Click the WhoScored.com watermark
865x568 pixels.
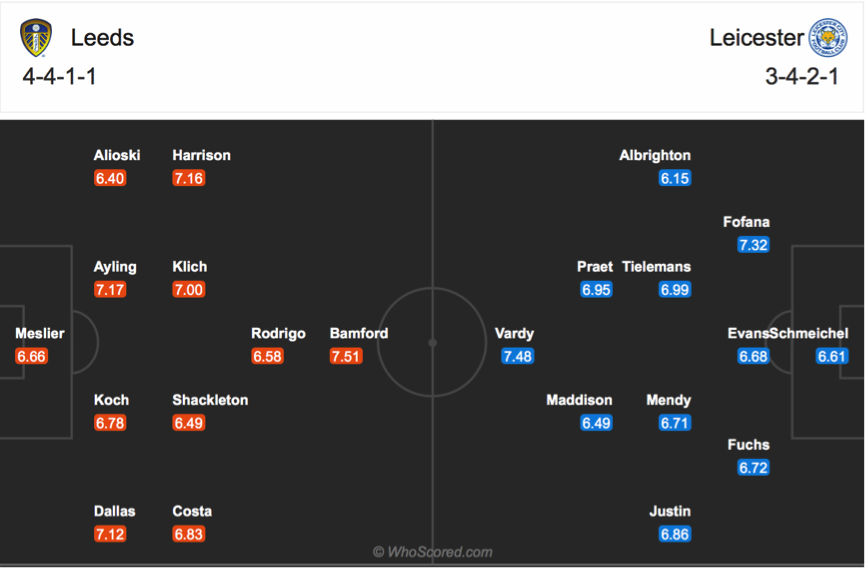pyautogui.click(x=432, y=552)
